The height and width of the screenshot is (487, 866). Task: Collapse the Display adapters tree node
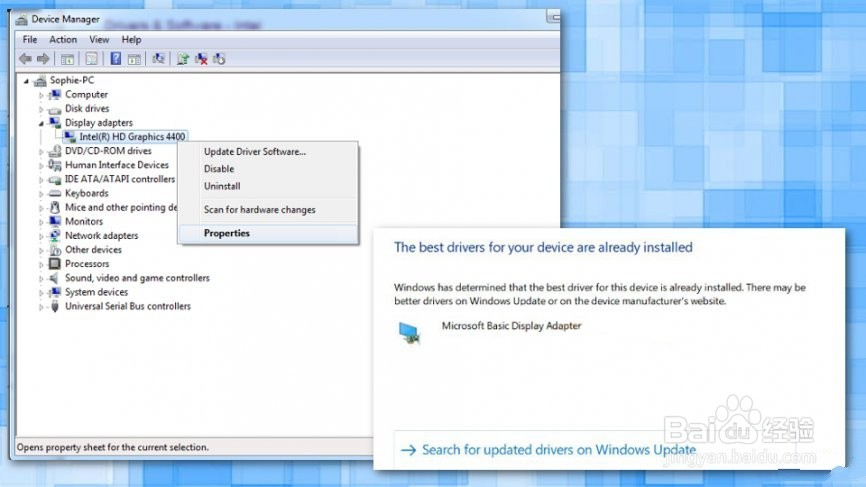[41, 123]
